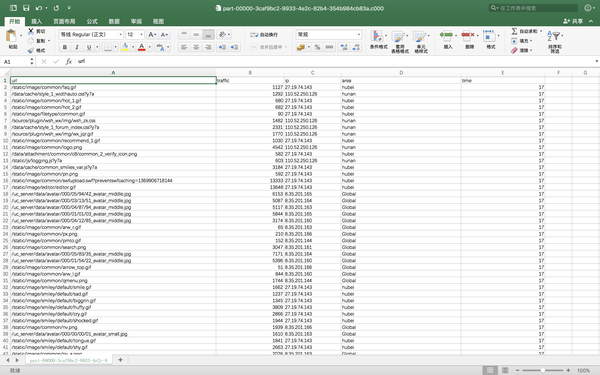This screenshot has height=375, width=600.
Task: Click the zoom out minus button
Action: pos(517,370)
